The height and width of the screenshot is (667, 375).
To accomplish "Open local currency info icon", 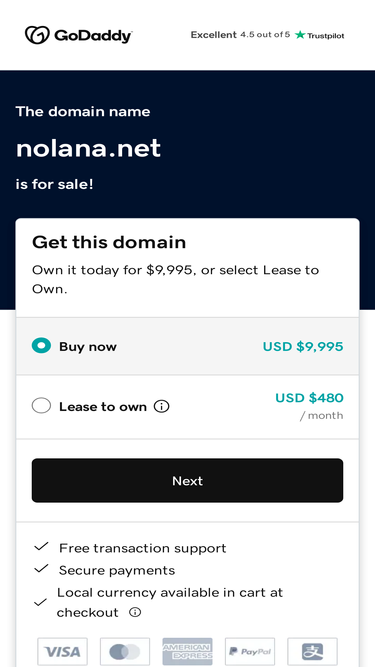I will click(x=135, y=612).
